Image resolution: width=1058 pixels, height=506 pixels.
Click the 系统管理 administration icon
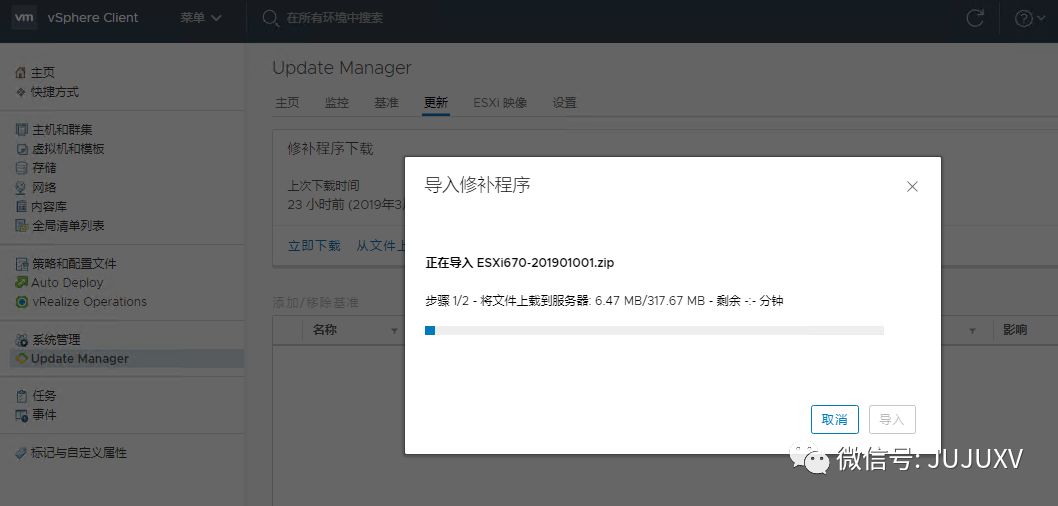coord(22,340)
